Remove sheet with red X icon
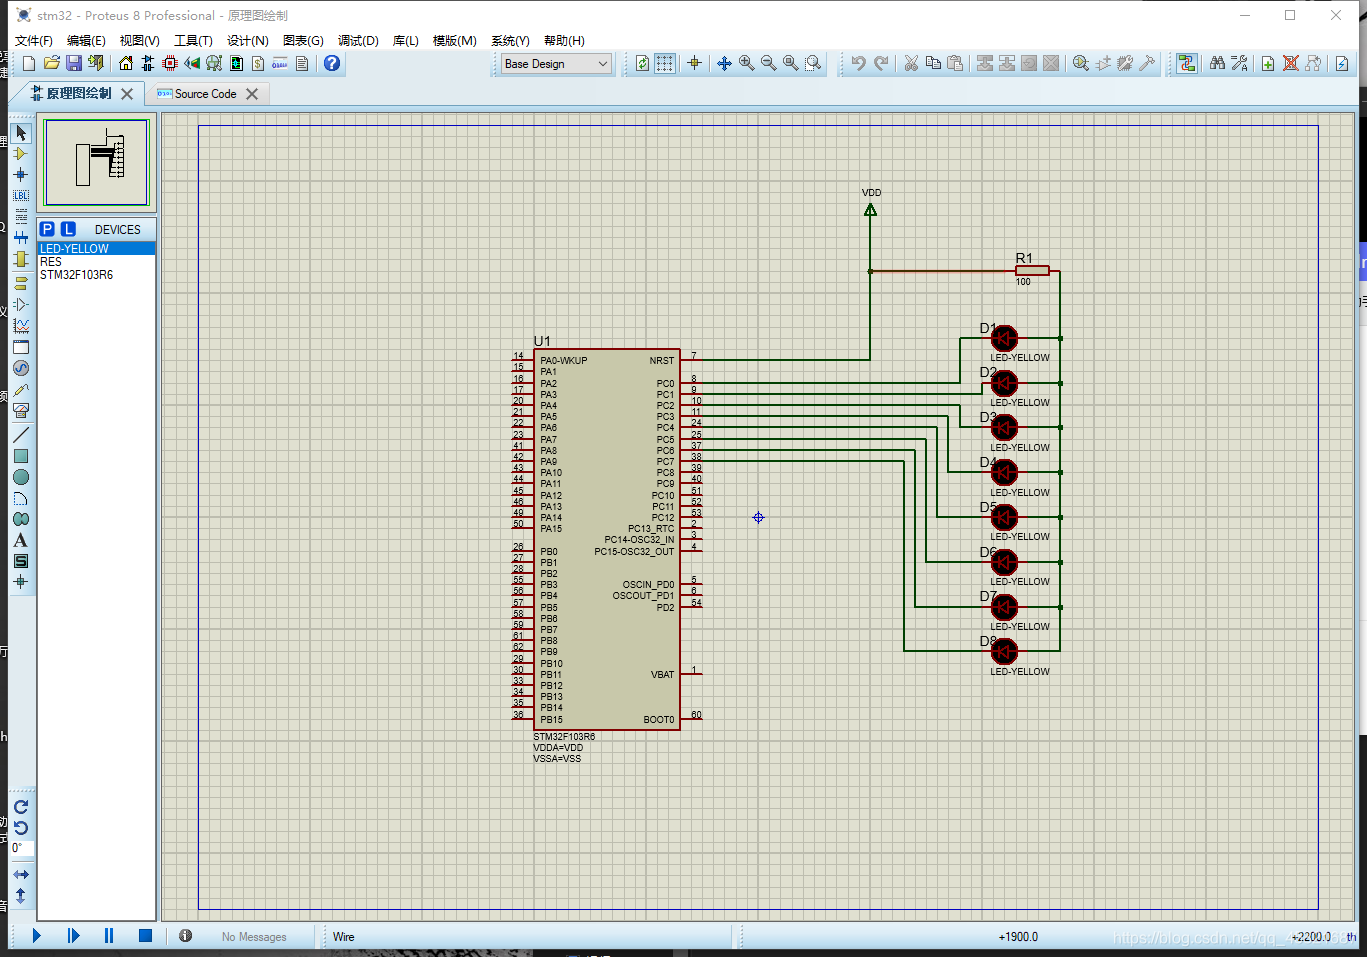 click(x=1290, y=63)
